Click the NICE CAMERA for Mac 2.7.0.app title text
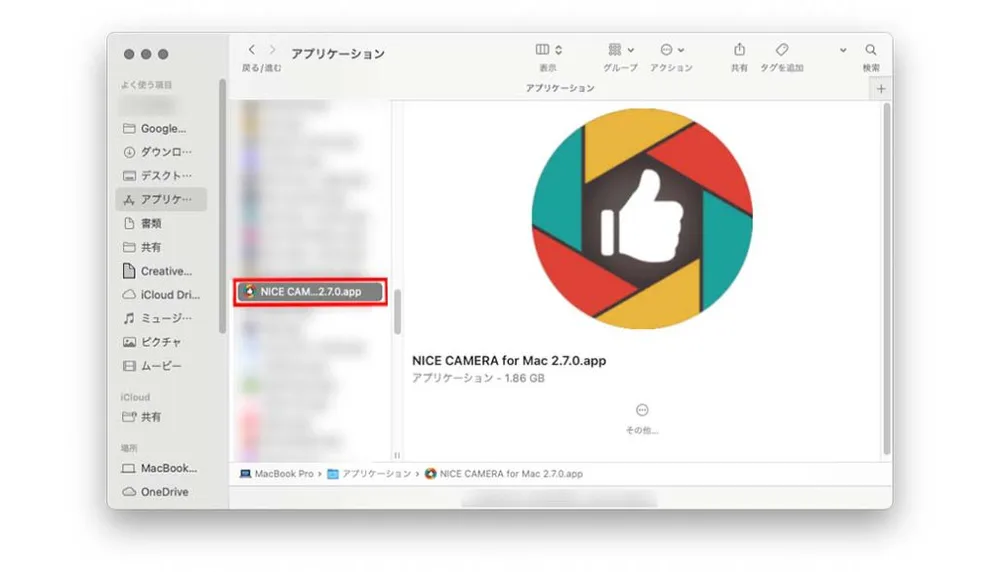Viewport: 1000px width, 572px height. (x=509, y=360)
